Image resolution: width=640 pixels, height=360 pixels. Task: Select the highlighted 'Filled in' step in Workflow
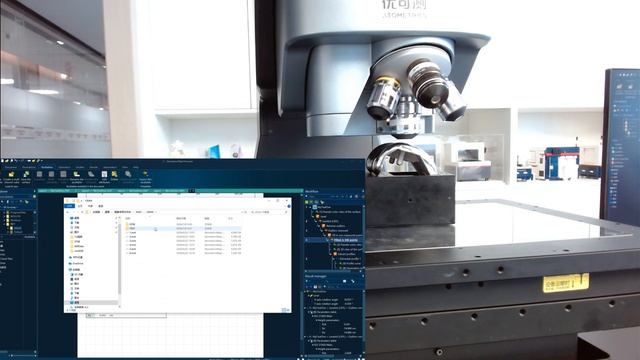click(345, 240)
